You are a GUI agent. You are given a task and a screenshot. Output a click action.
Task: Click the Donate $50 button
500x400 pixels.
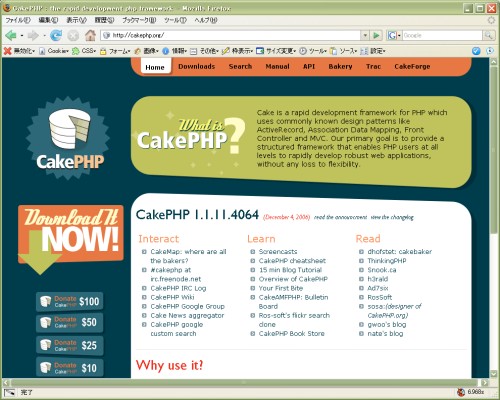69,322
